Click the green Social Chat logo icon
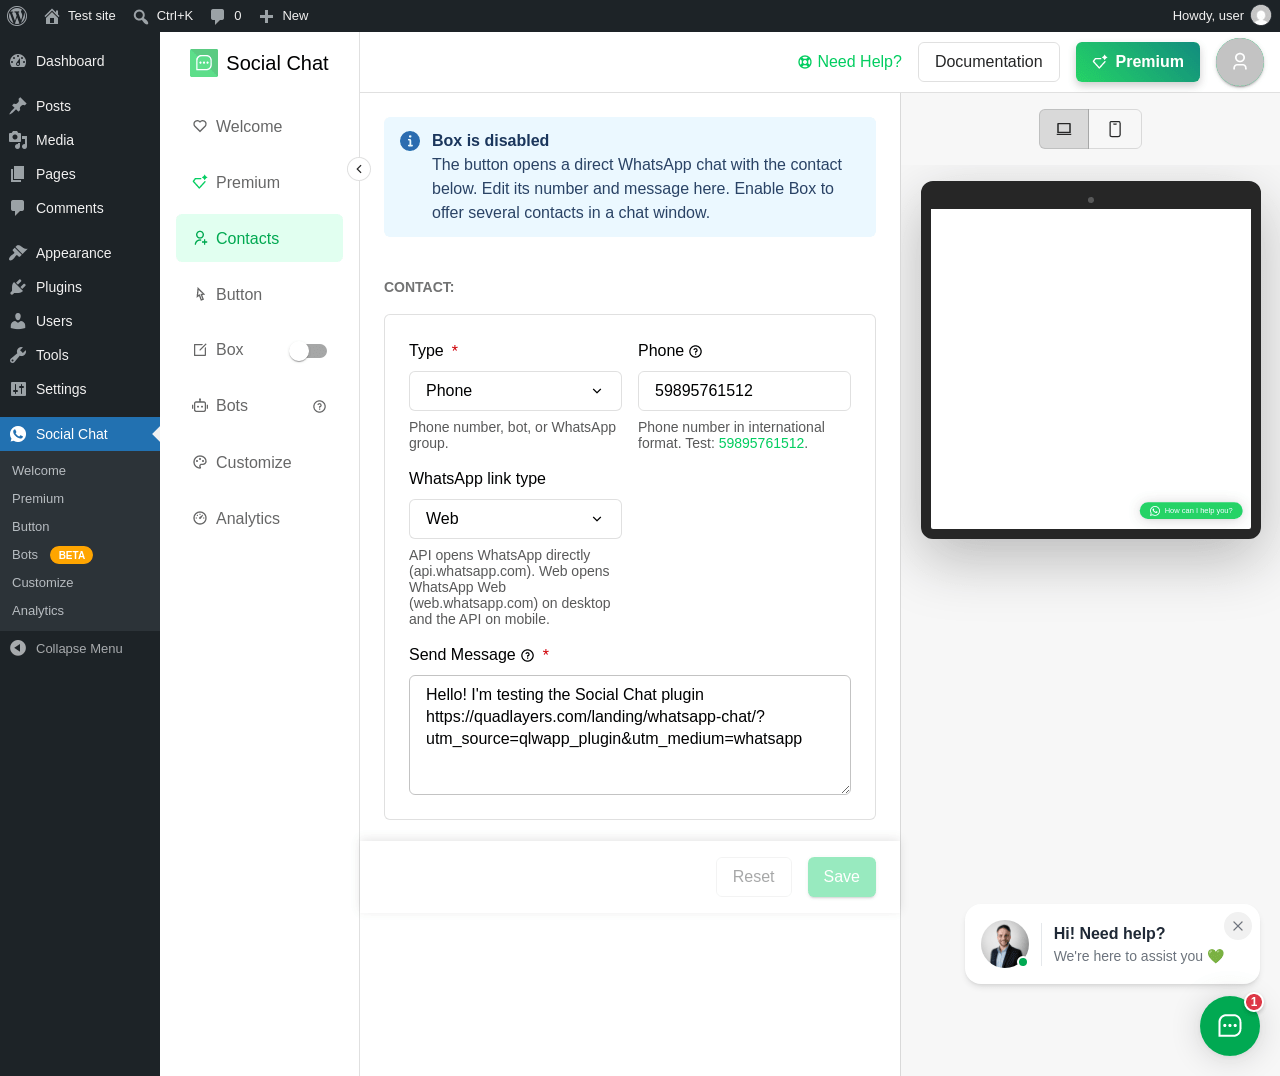Screen dimensions: 1280x1076 [x=204, y=63]
